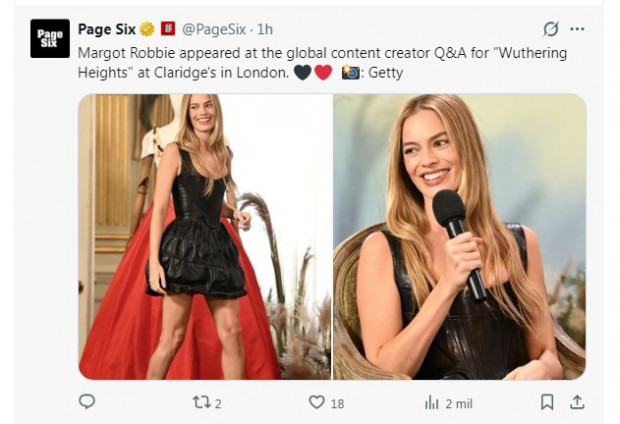Image resolution: width=620 pixels, height=424 pixels.
Task: Open the @PageSix handle link
Action: pyautogui.click(x=214, y=29)
